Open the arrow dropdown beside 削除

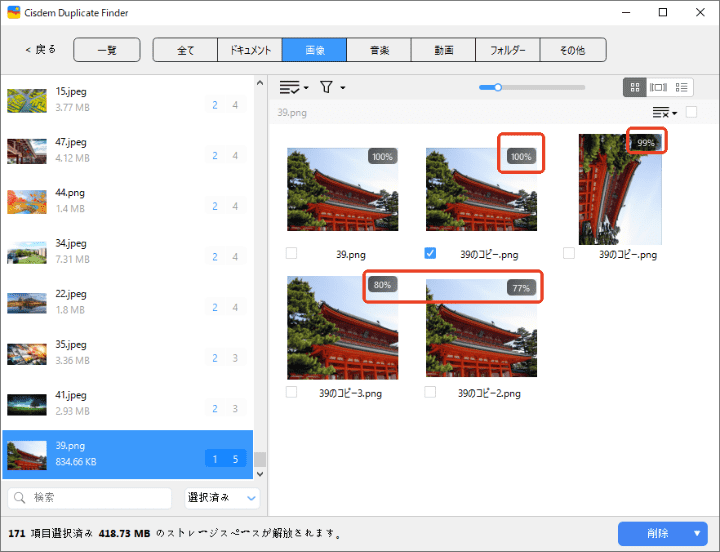pyautogui.click(x=697, y=534)
